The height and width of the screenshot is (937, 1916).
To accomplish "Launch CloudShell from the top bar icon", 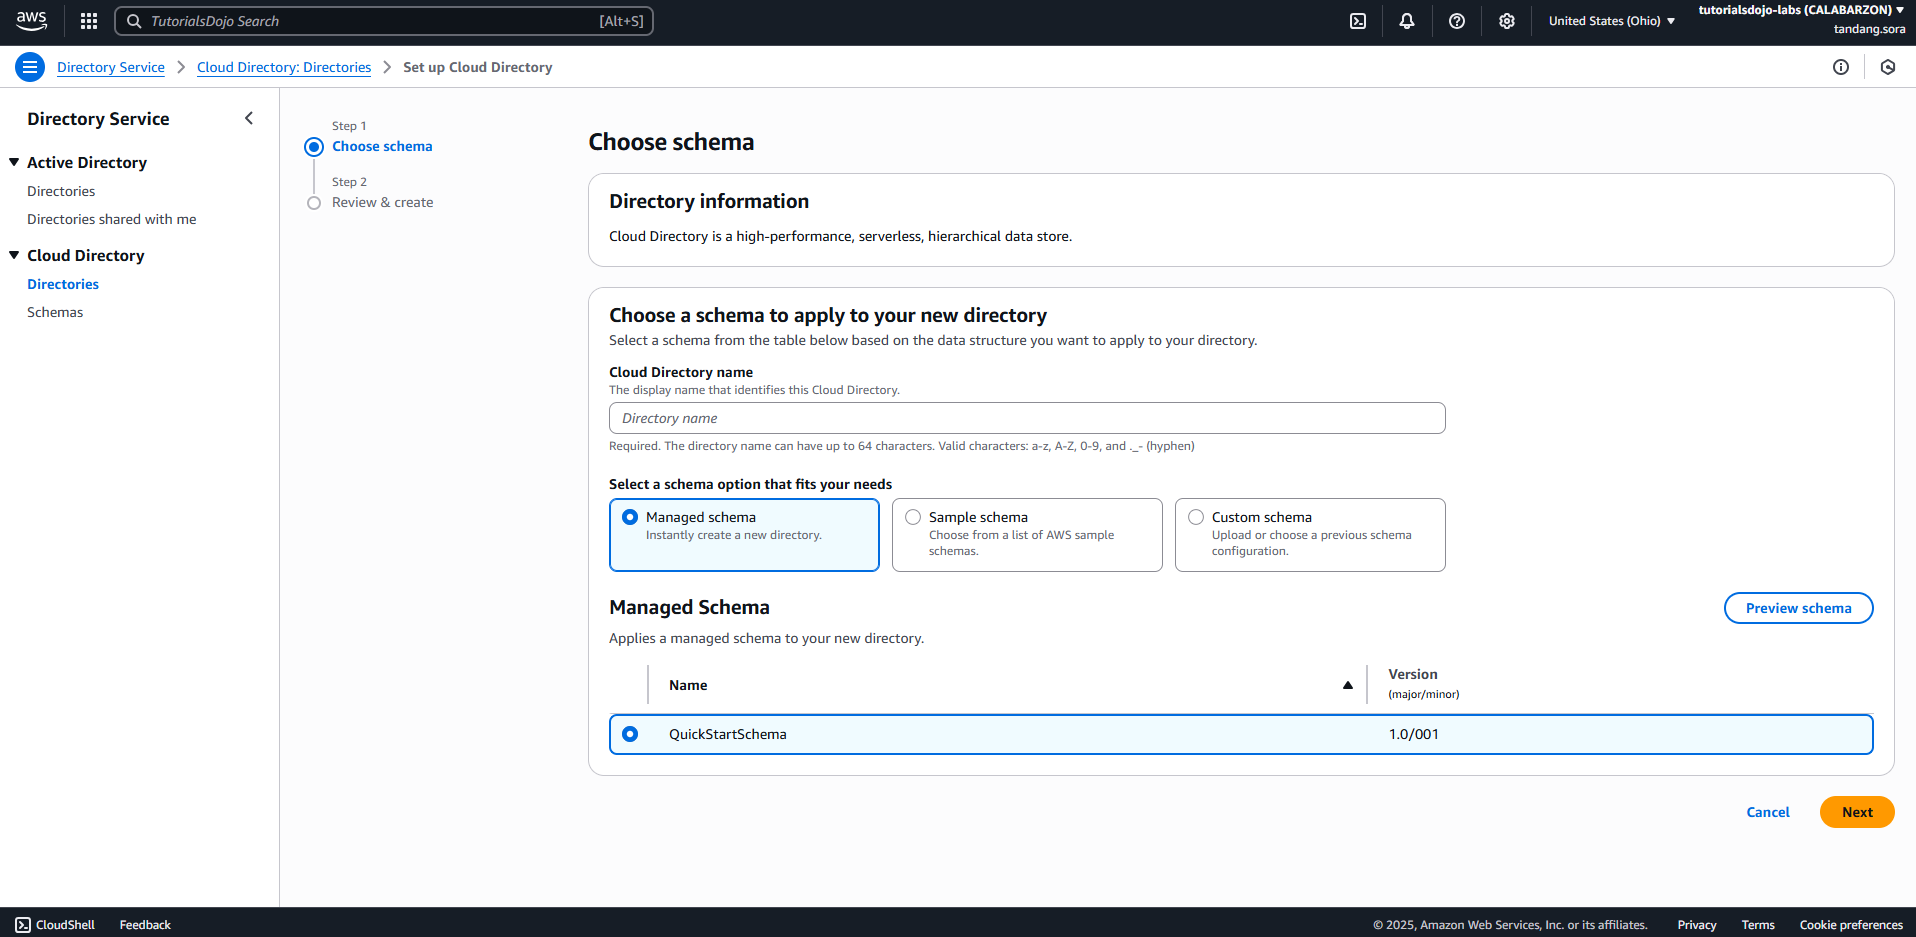I will [1358, 21].
